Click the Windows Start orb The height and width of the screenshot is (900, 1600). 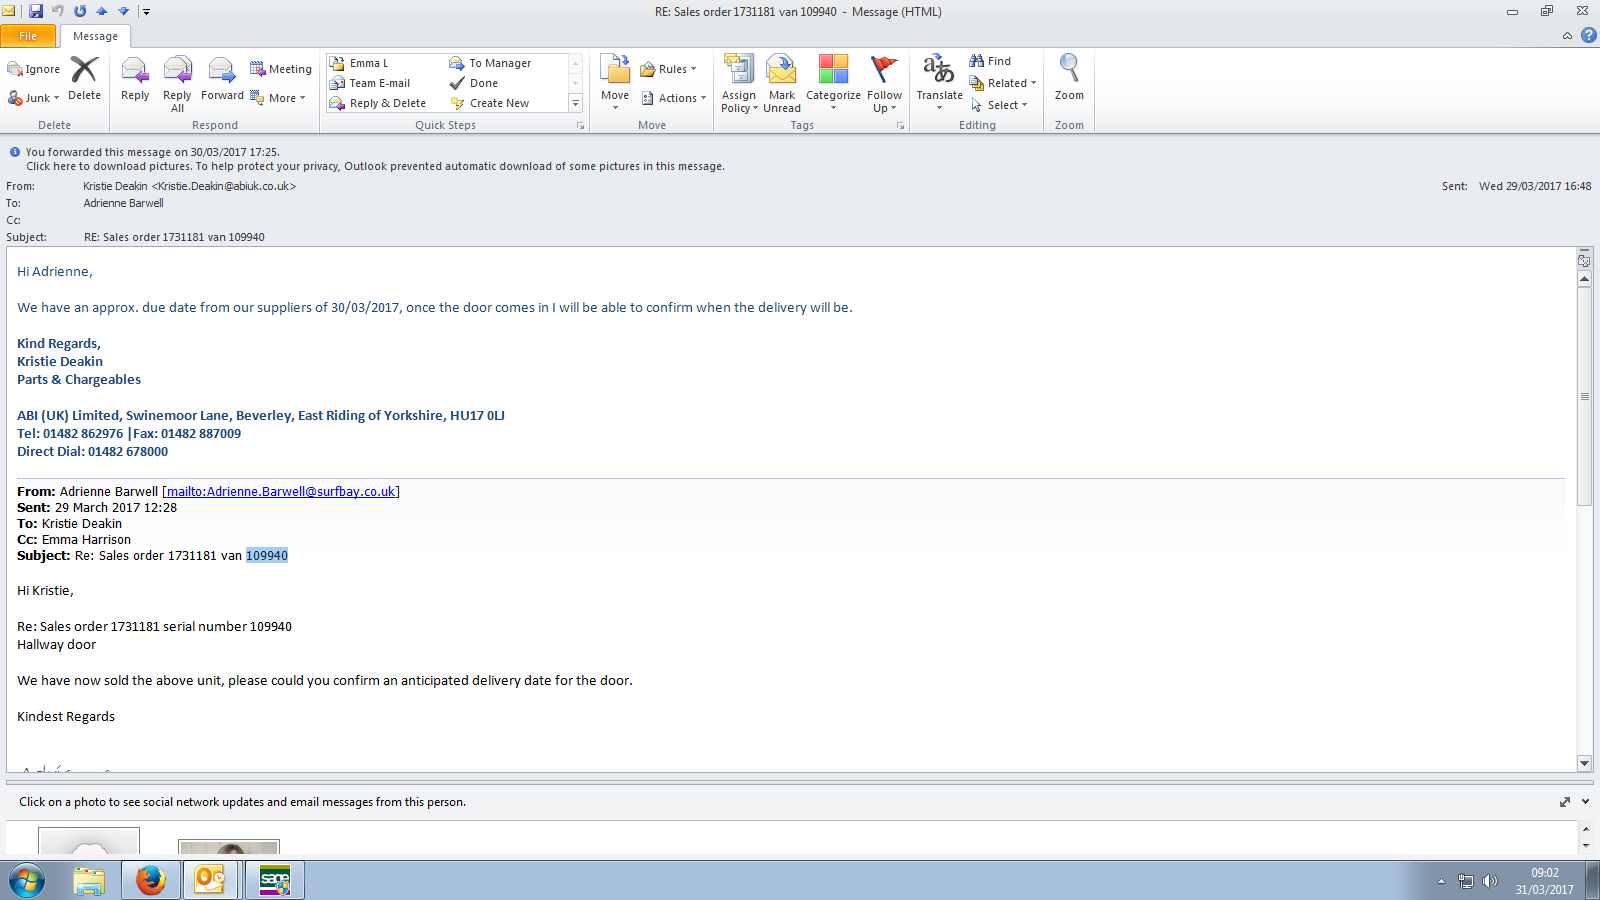click(27, 881)
